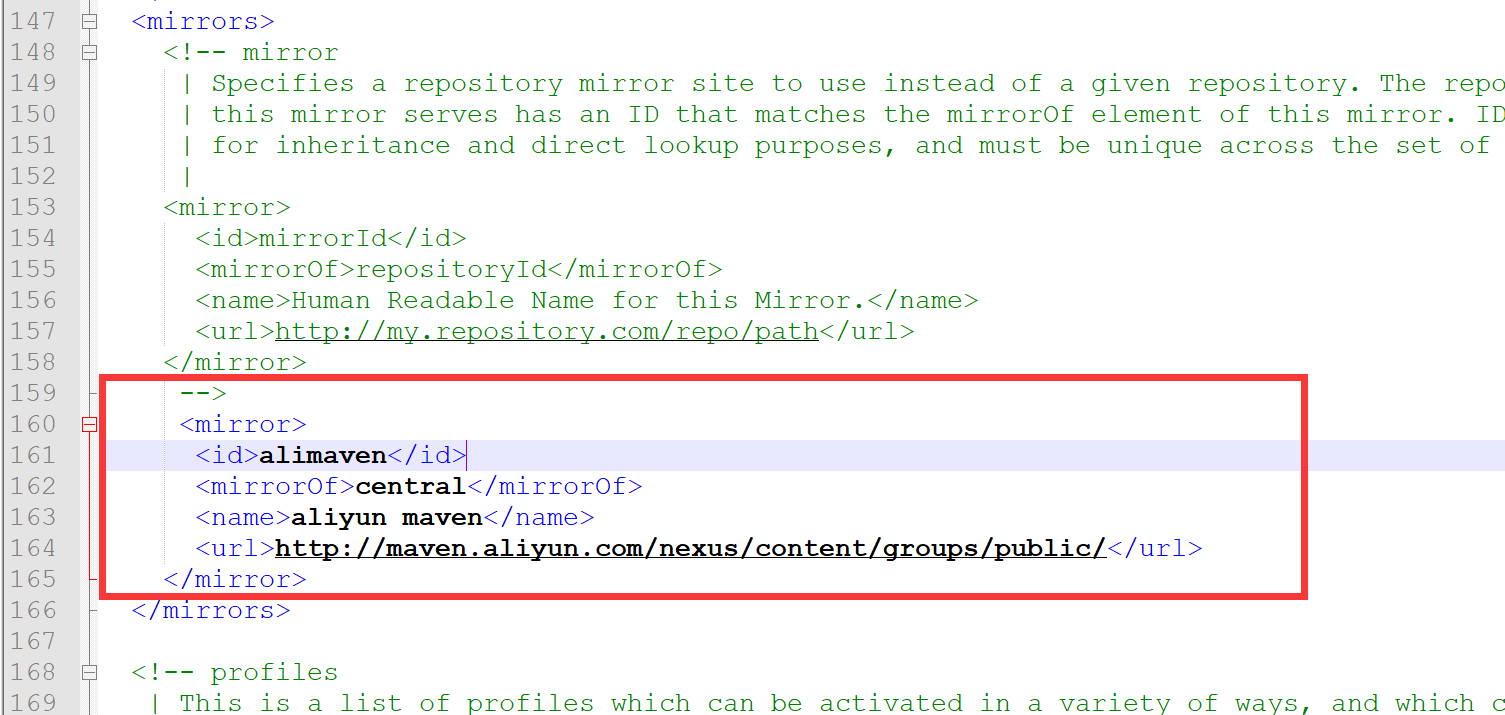Click line number 153 in the margin

33,207
